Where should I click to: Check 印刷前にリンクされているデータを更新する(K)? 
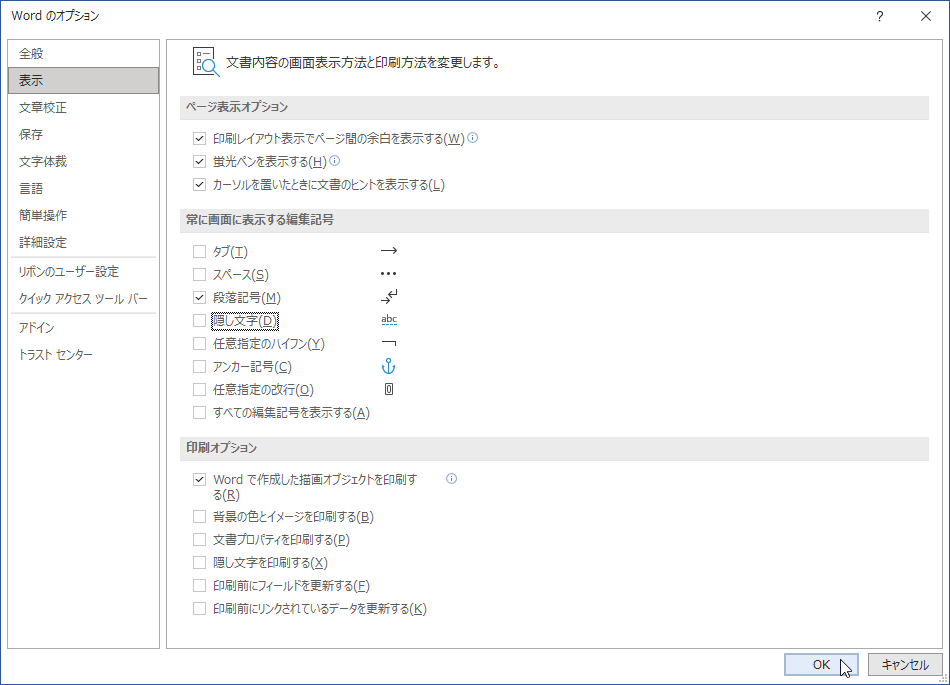tap(199, 609)
